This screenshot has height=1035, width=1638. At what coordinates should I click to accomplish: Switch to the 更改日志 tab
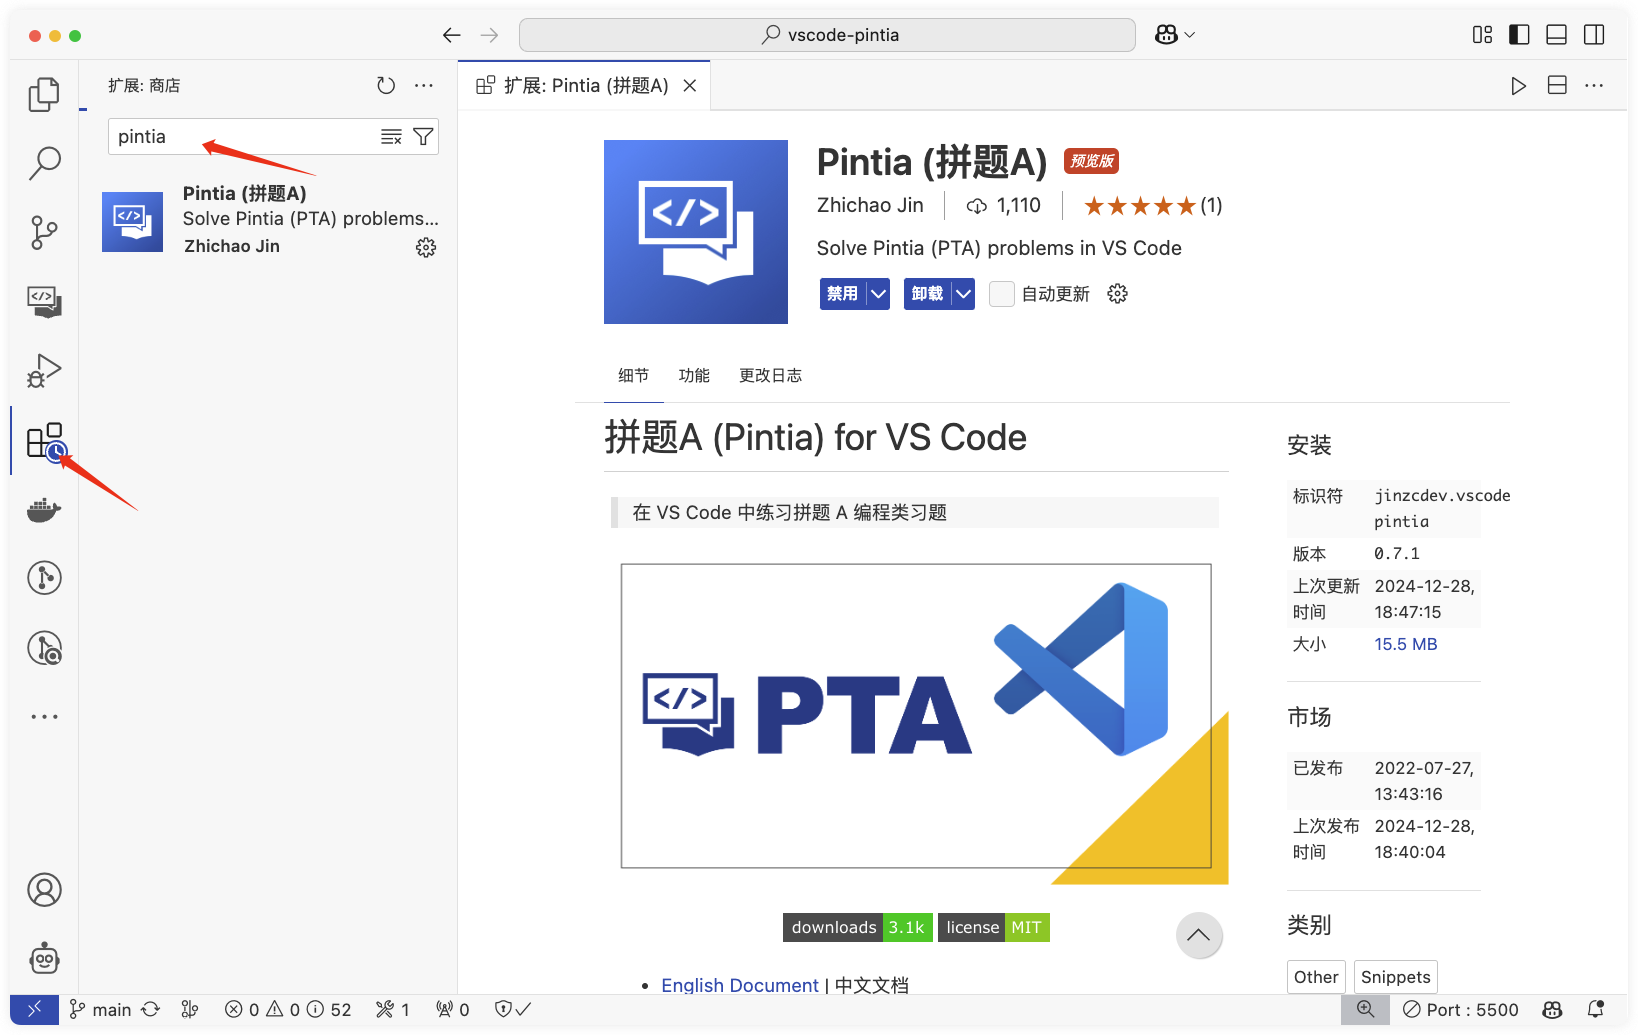tap(770, 375)
